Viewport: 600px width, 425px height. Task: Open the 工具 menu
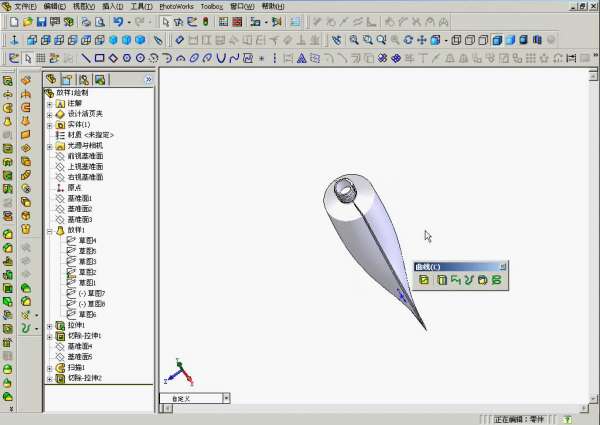click(141, 6)
